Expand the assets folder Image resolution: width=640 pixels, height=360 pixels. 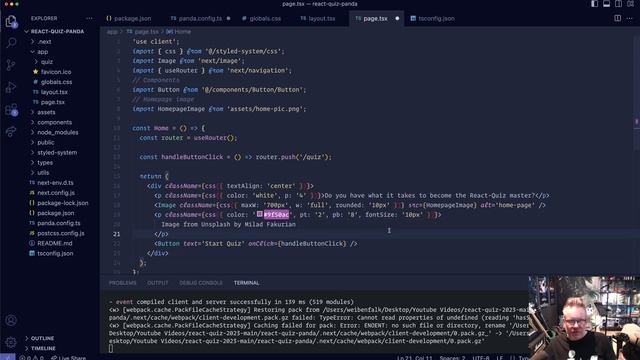[x=46, y=112]
